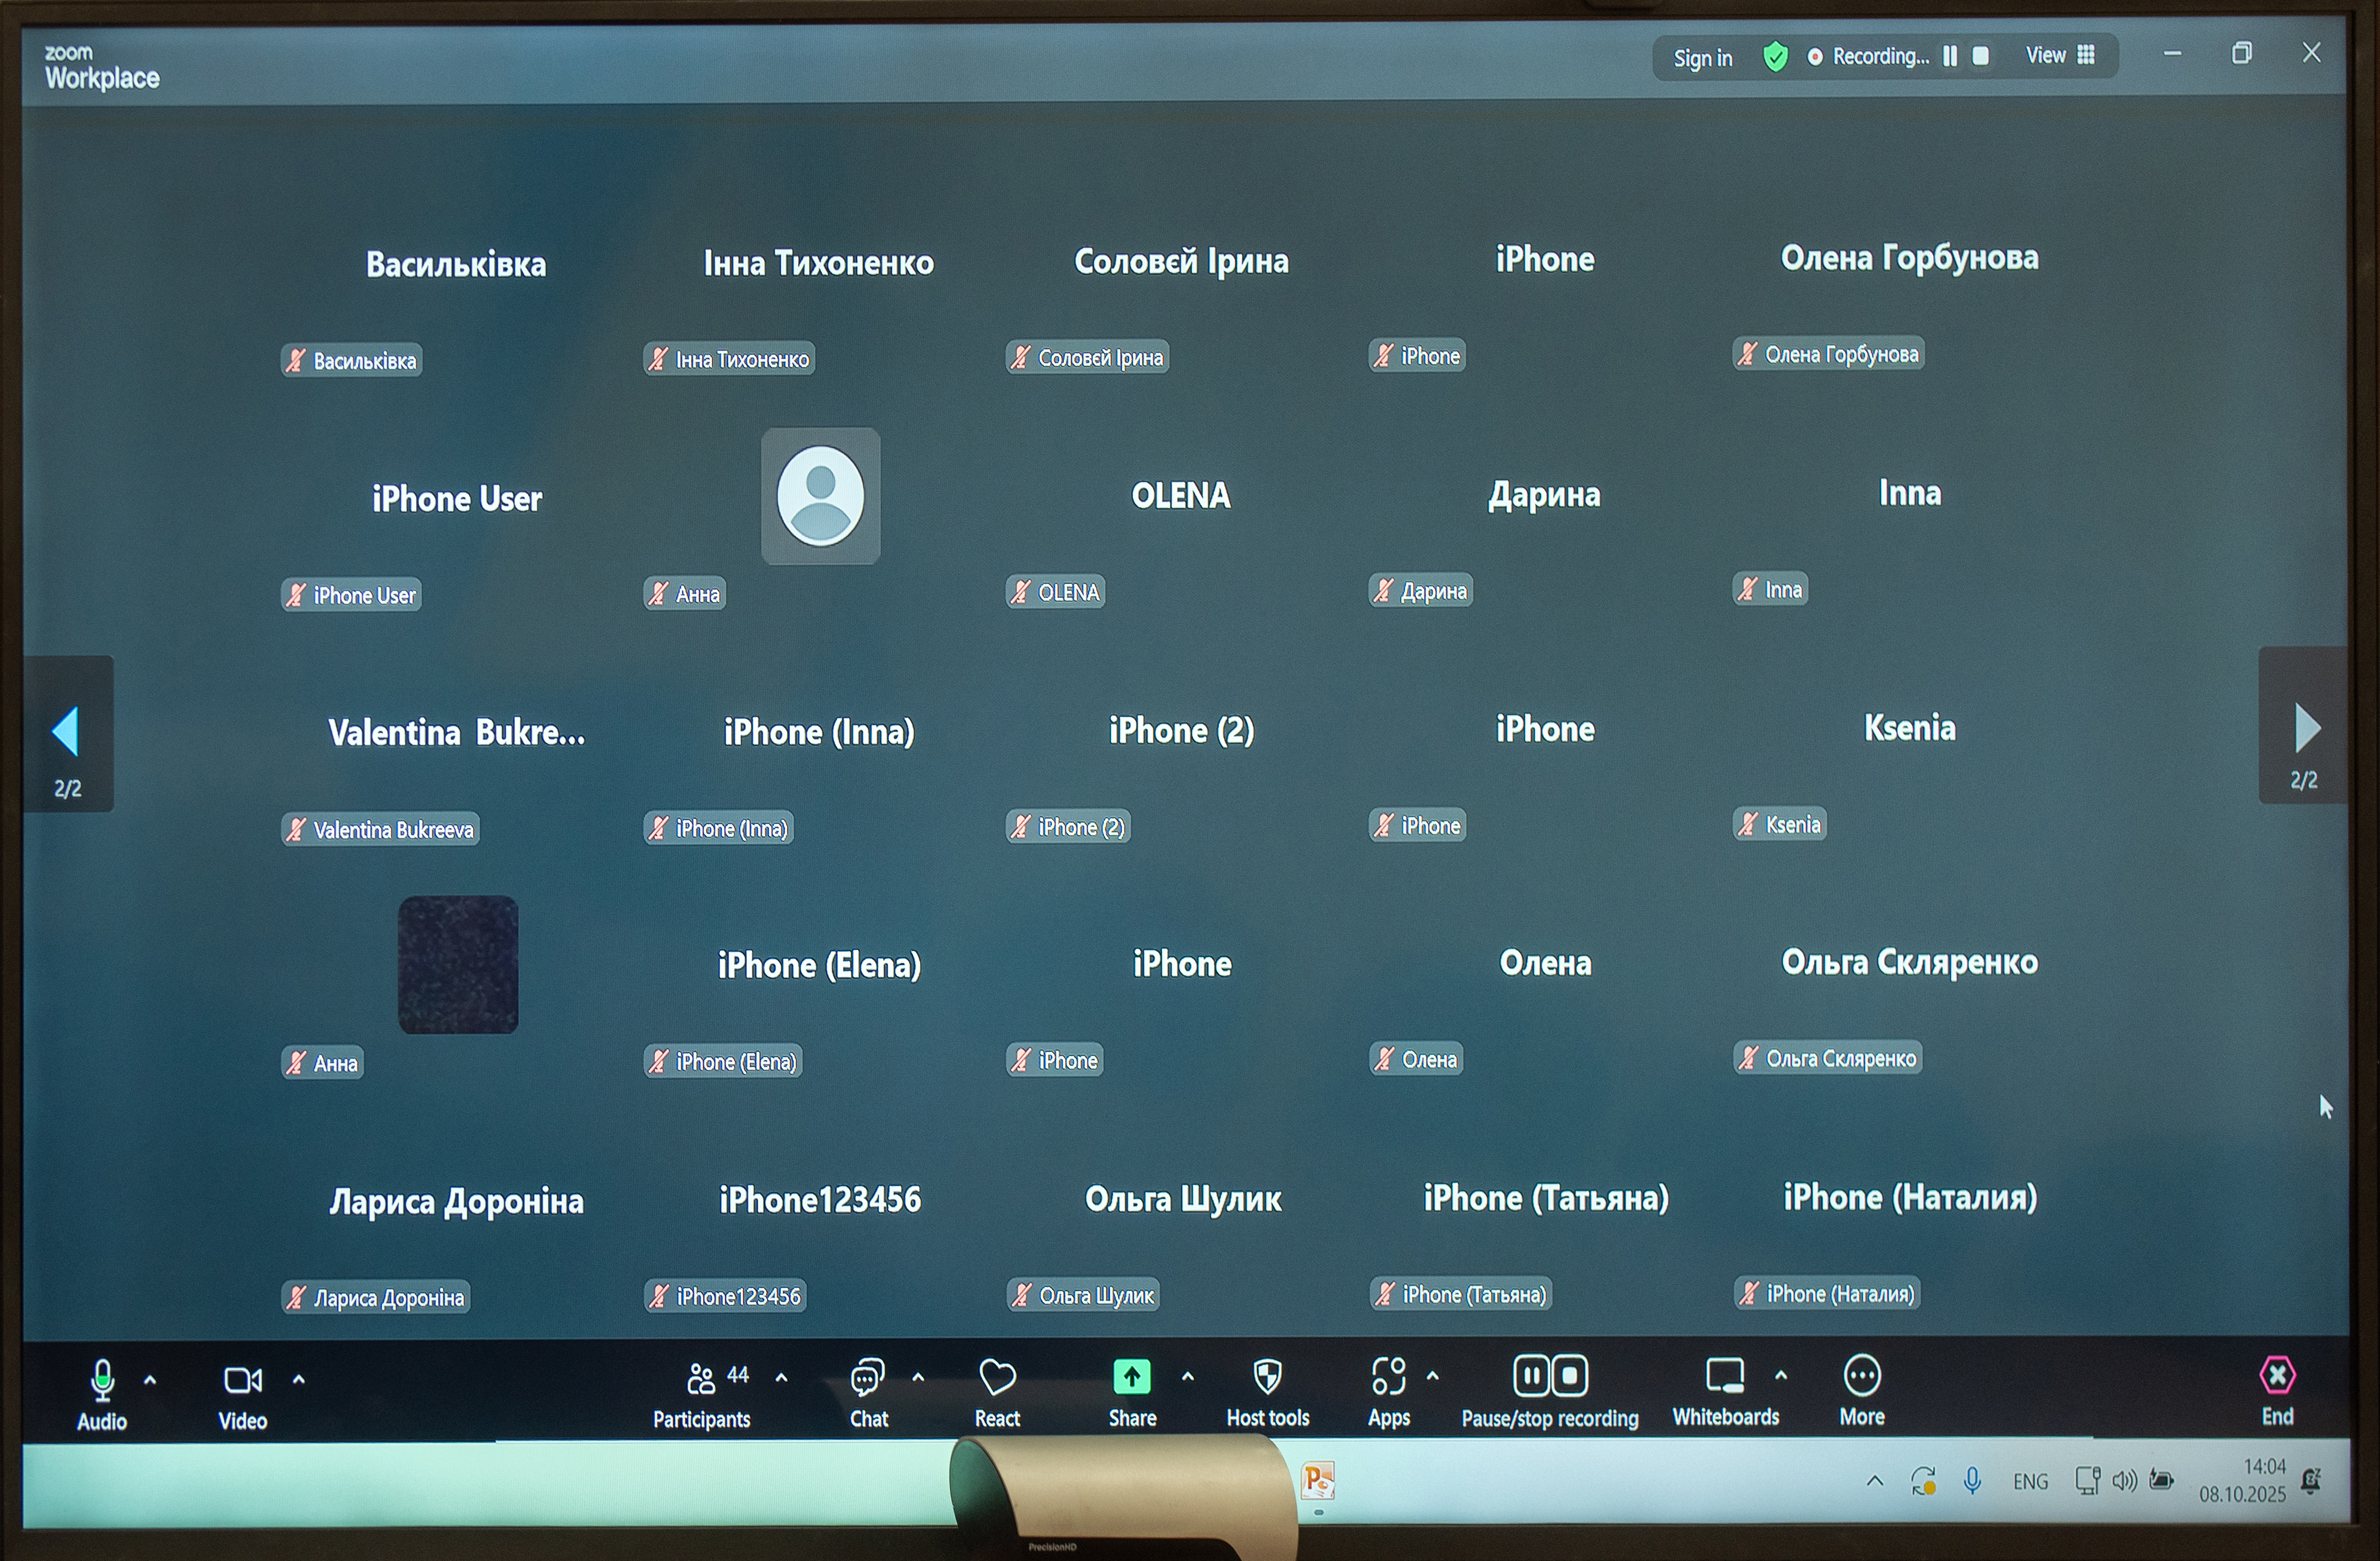Click the green Share screen icon
The height and width of the screenshot is (1561, 2380).
[1131, 1377]
